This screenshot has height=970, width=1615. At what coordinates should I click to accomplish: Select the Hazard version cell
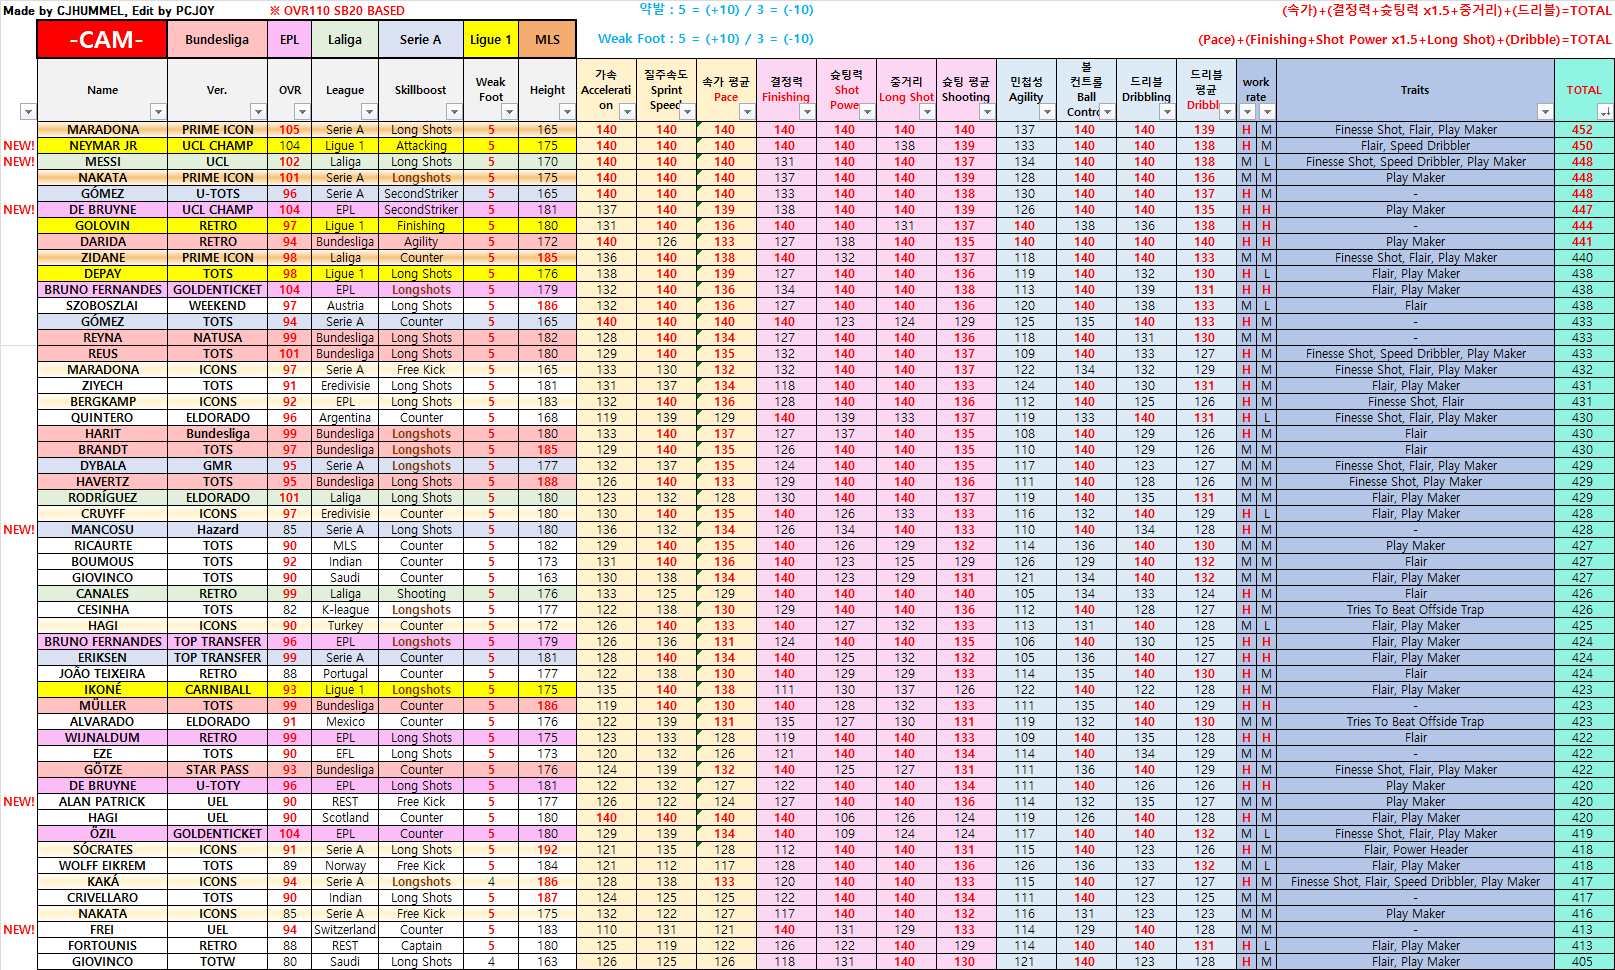tap(217, 530)
